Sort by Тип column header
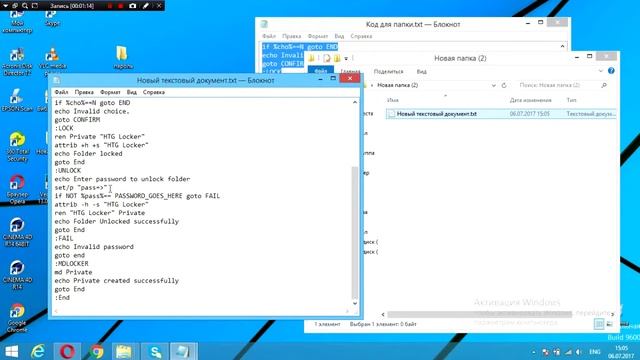The width and height of the screenshot is (640, 360). [571, 100]
